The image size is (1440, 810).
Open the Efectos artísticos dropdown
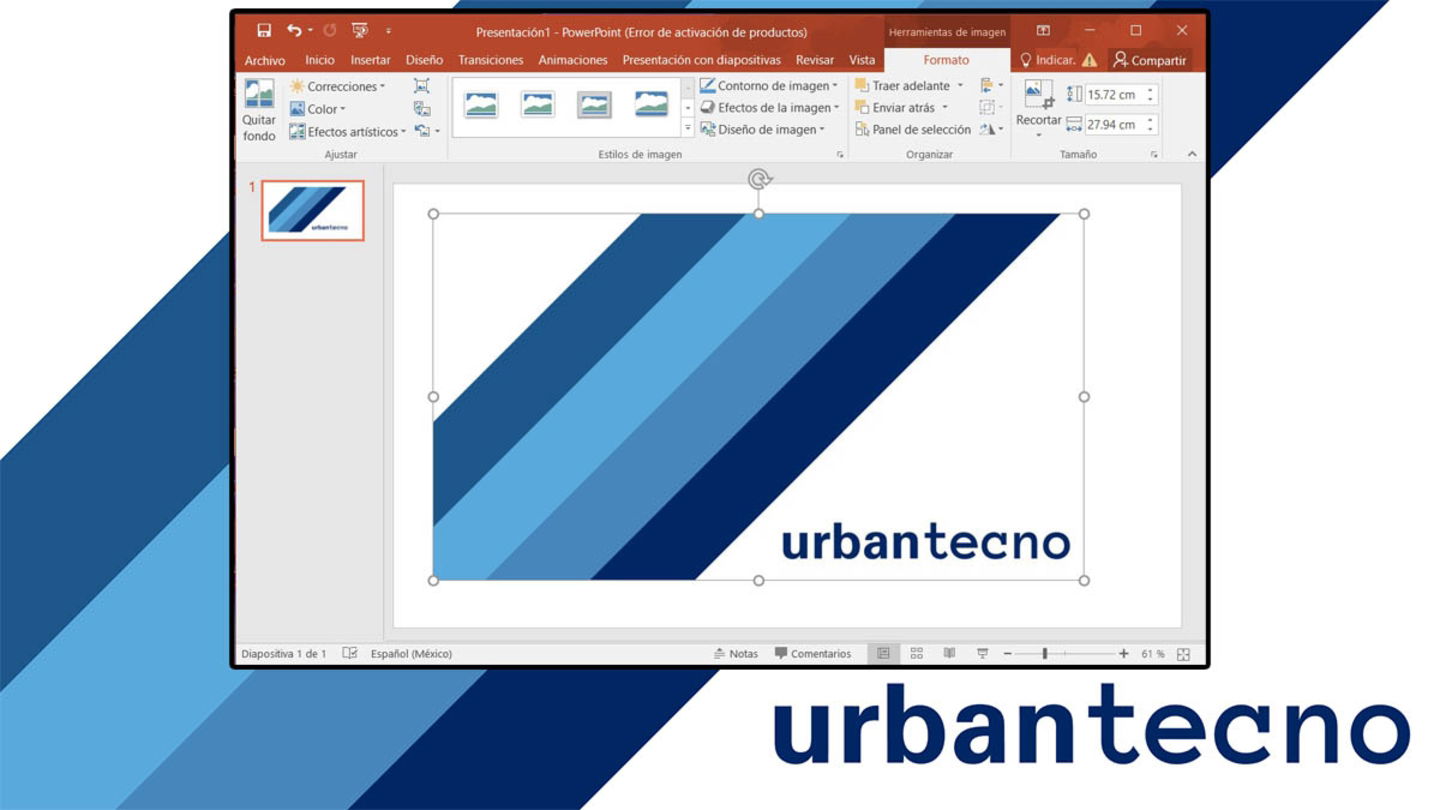point(347,131)
